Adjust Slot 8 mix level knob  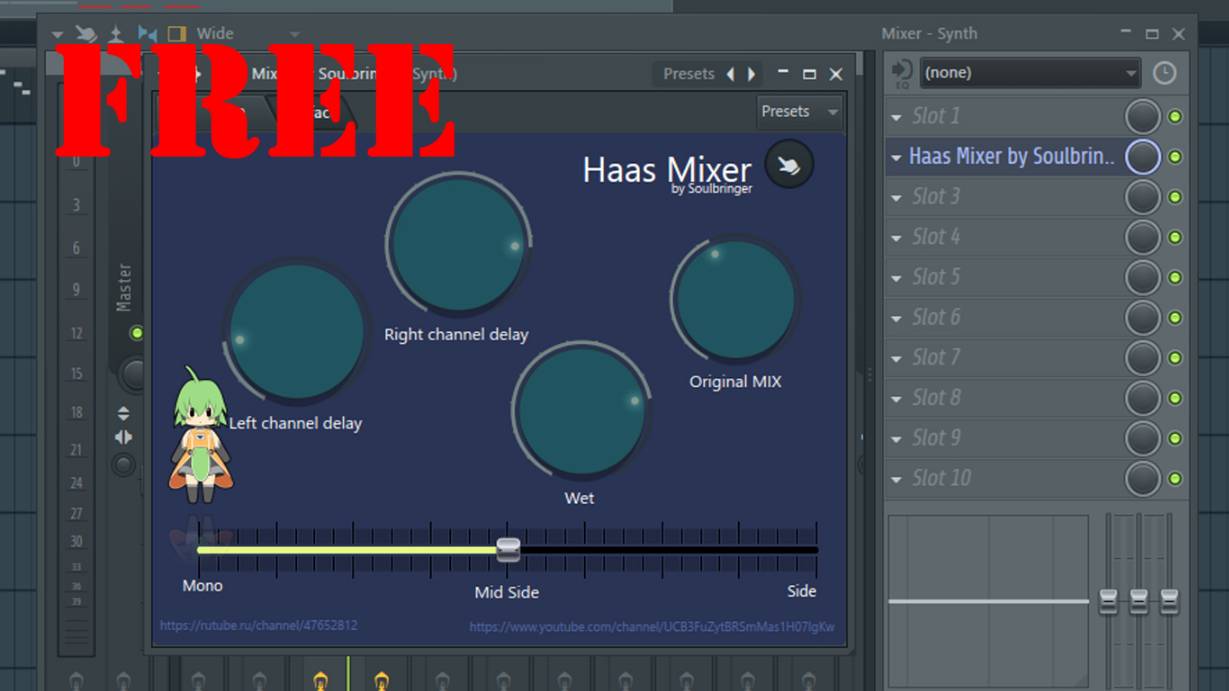pyautogui.click(x=1143, y=398)
